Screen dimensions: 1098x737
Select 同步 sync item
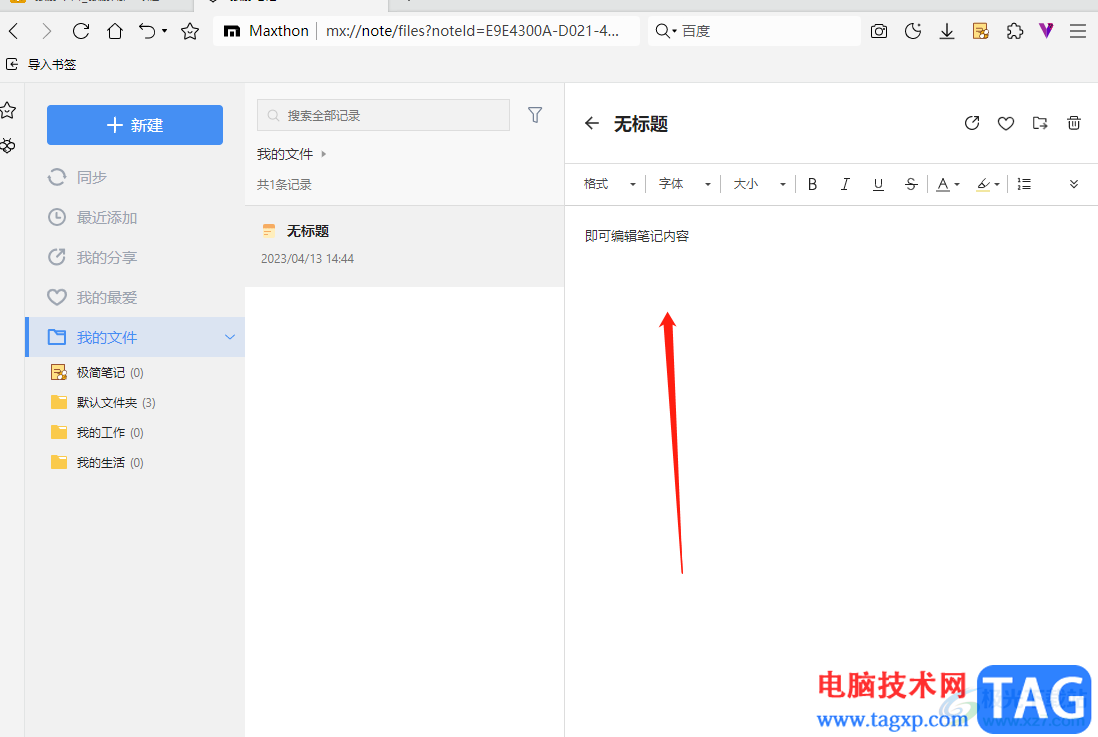(x=135, y=177)
